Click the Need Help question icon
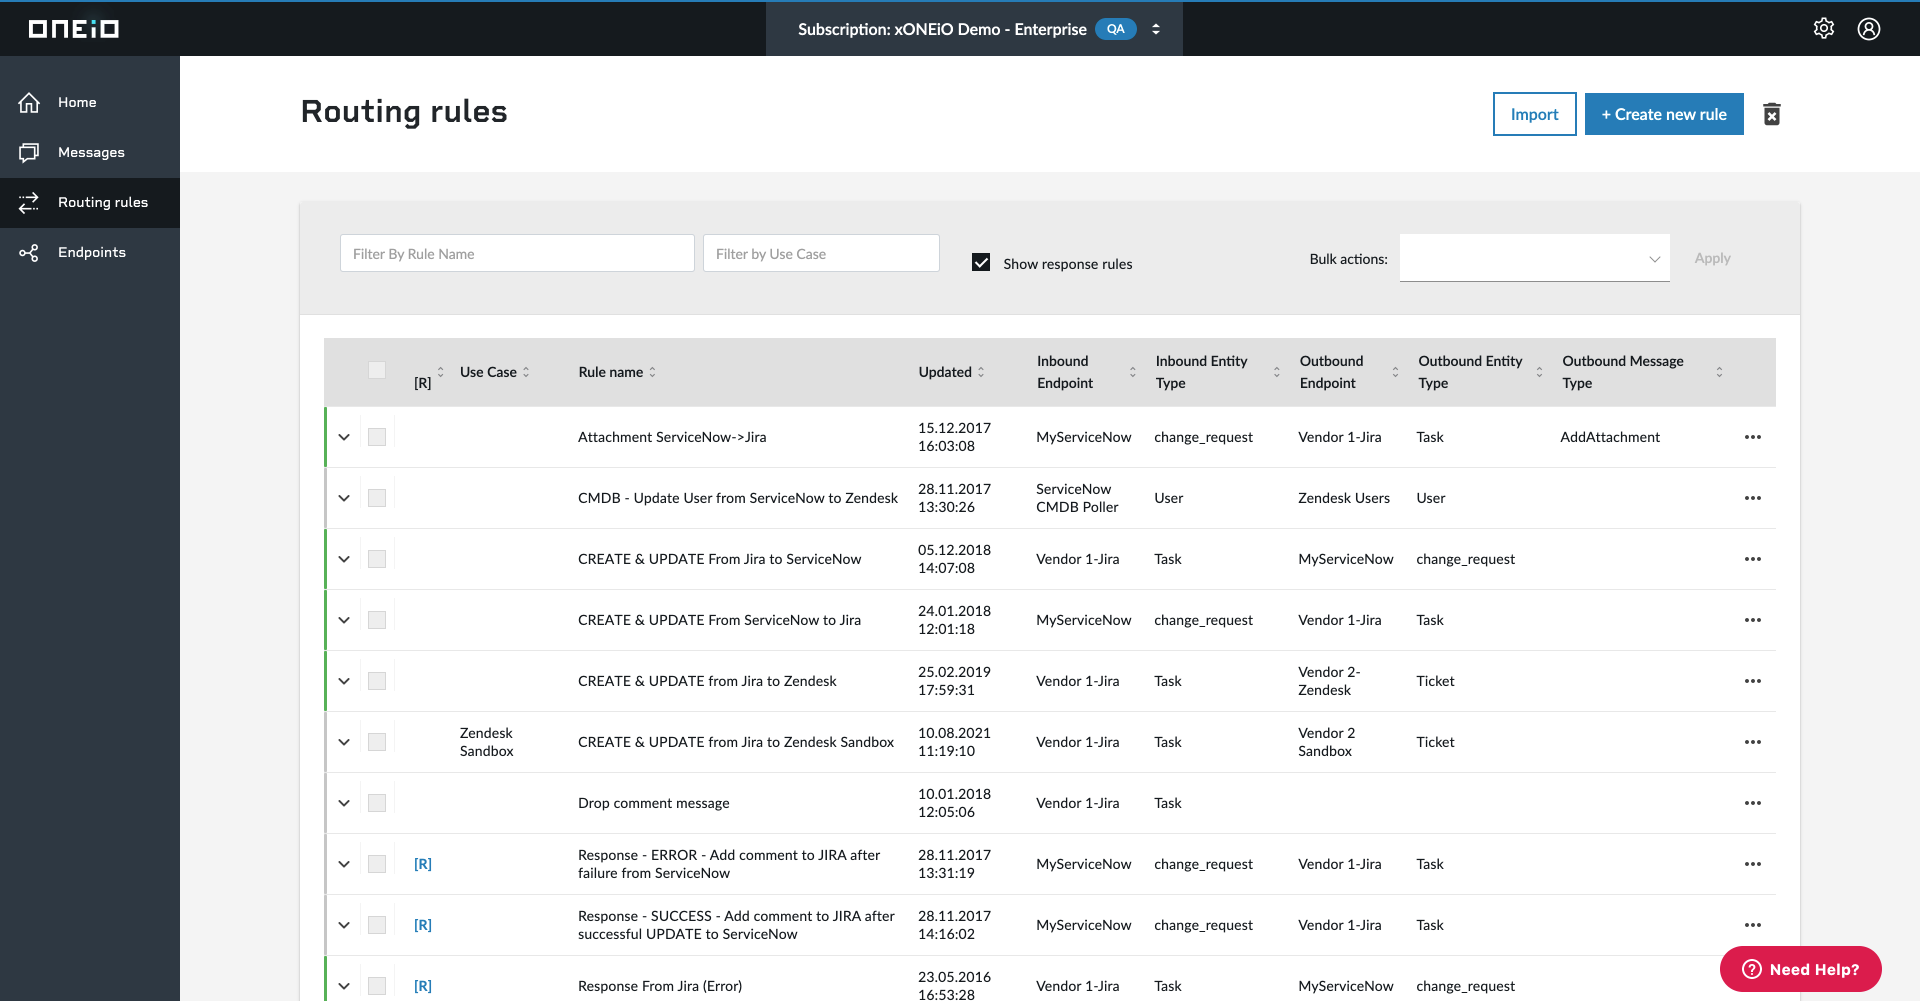 [x=1752, y=969]
